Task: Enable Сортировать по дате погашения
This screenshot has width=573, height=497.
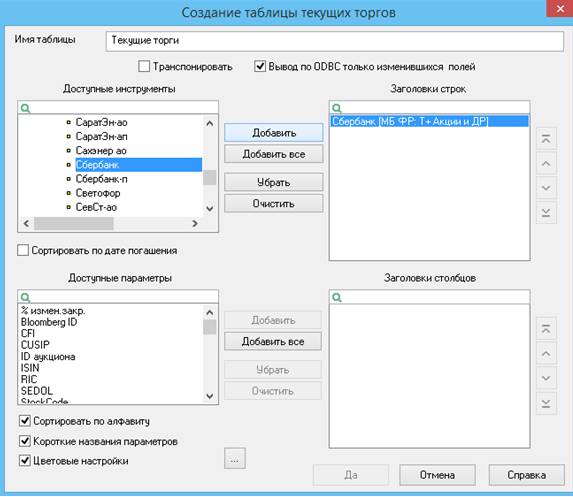Action: (23, 250)
